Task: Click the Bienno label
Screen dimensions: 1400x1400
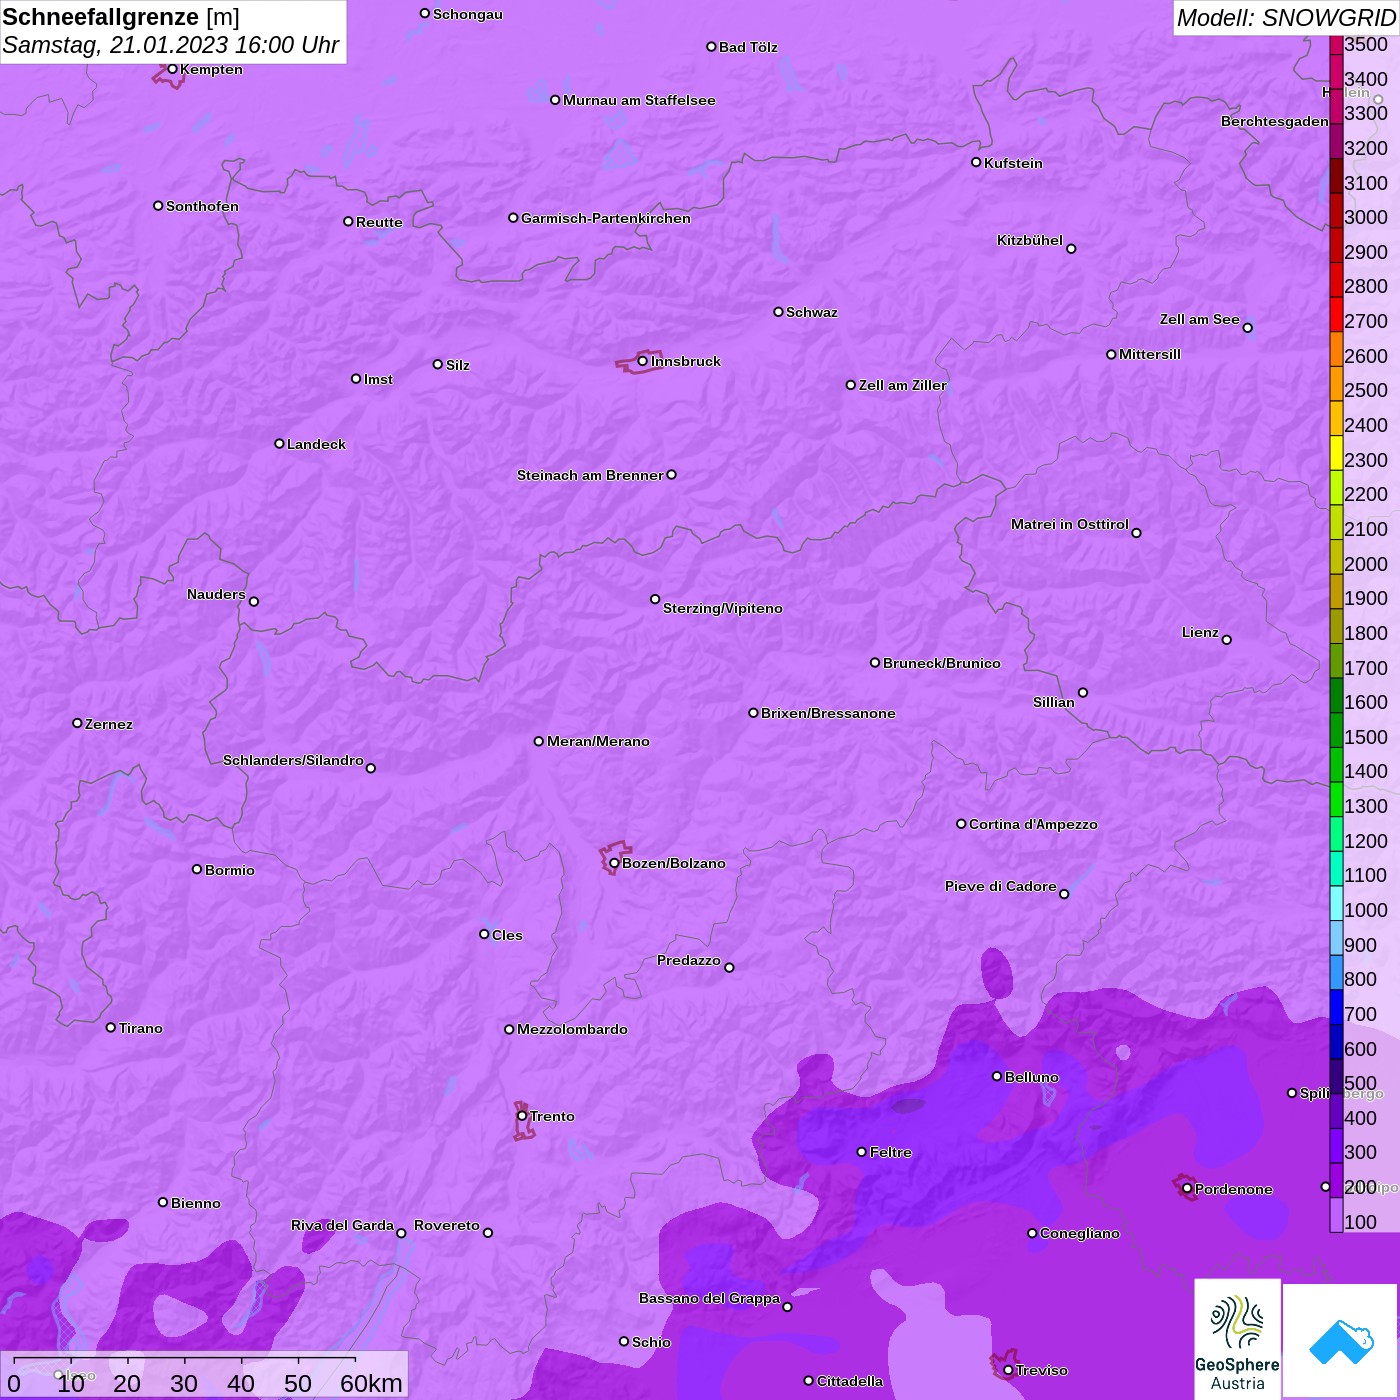Action: [195, 1203]
